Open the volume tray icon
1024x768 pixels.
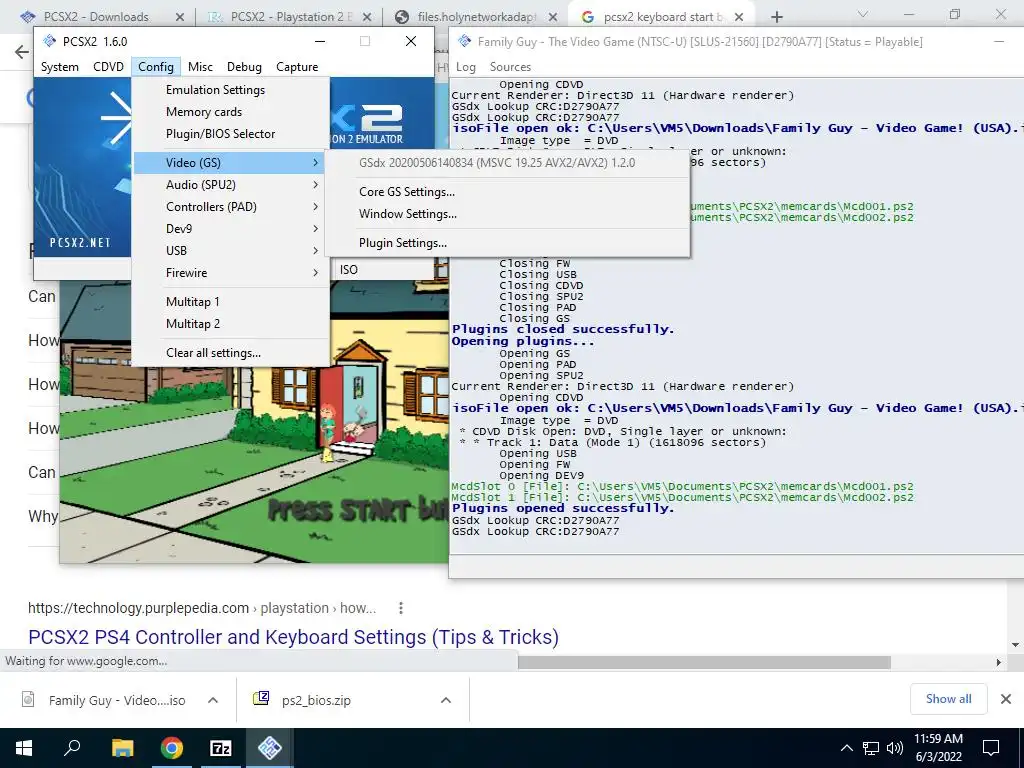[895, 748]
